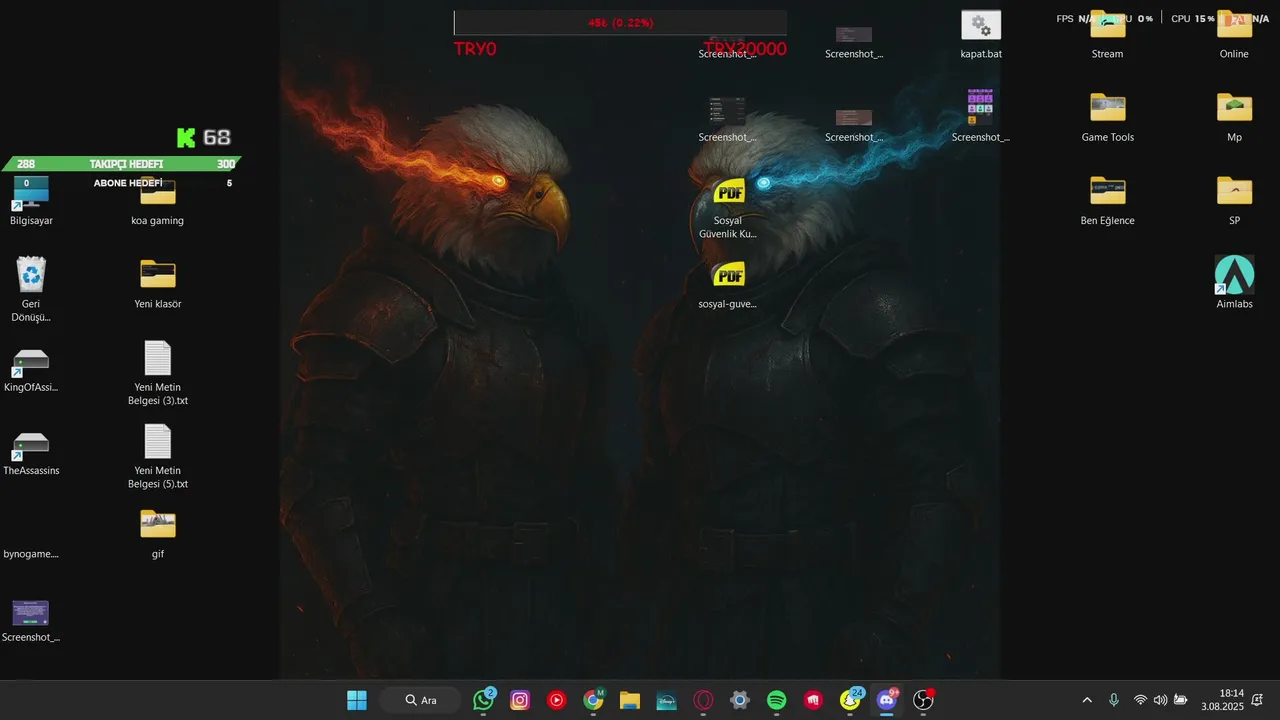The height and width of the screenshot is (720, 1280).
Task: Open the volume speaker tray icon
Action: click(x=1160, y=700)
